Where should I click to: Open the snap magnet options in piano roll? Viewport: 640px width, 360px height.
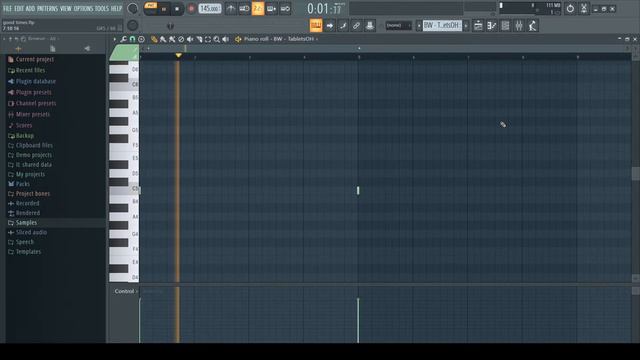(x=132, y=39)
